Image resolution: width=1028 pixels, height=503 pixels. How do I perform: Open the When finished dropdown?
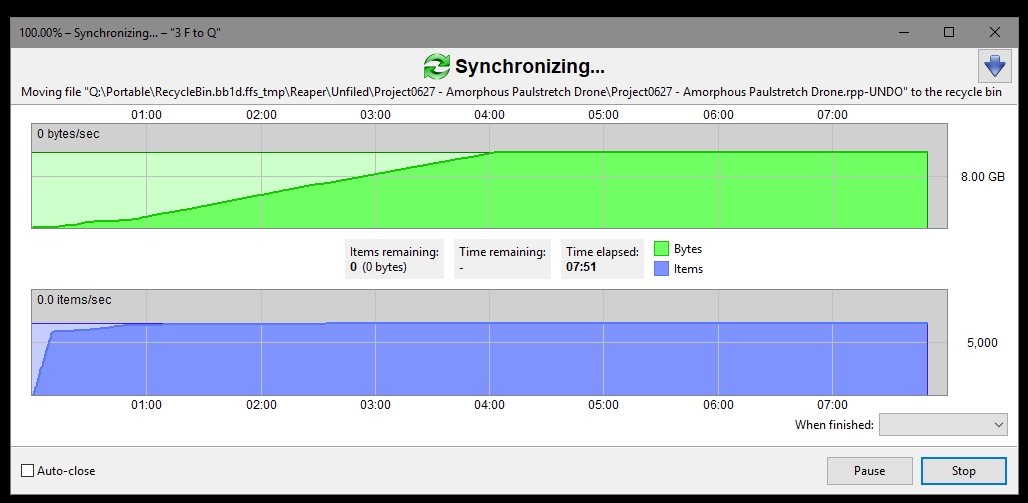point(943,424)
